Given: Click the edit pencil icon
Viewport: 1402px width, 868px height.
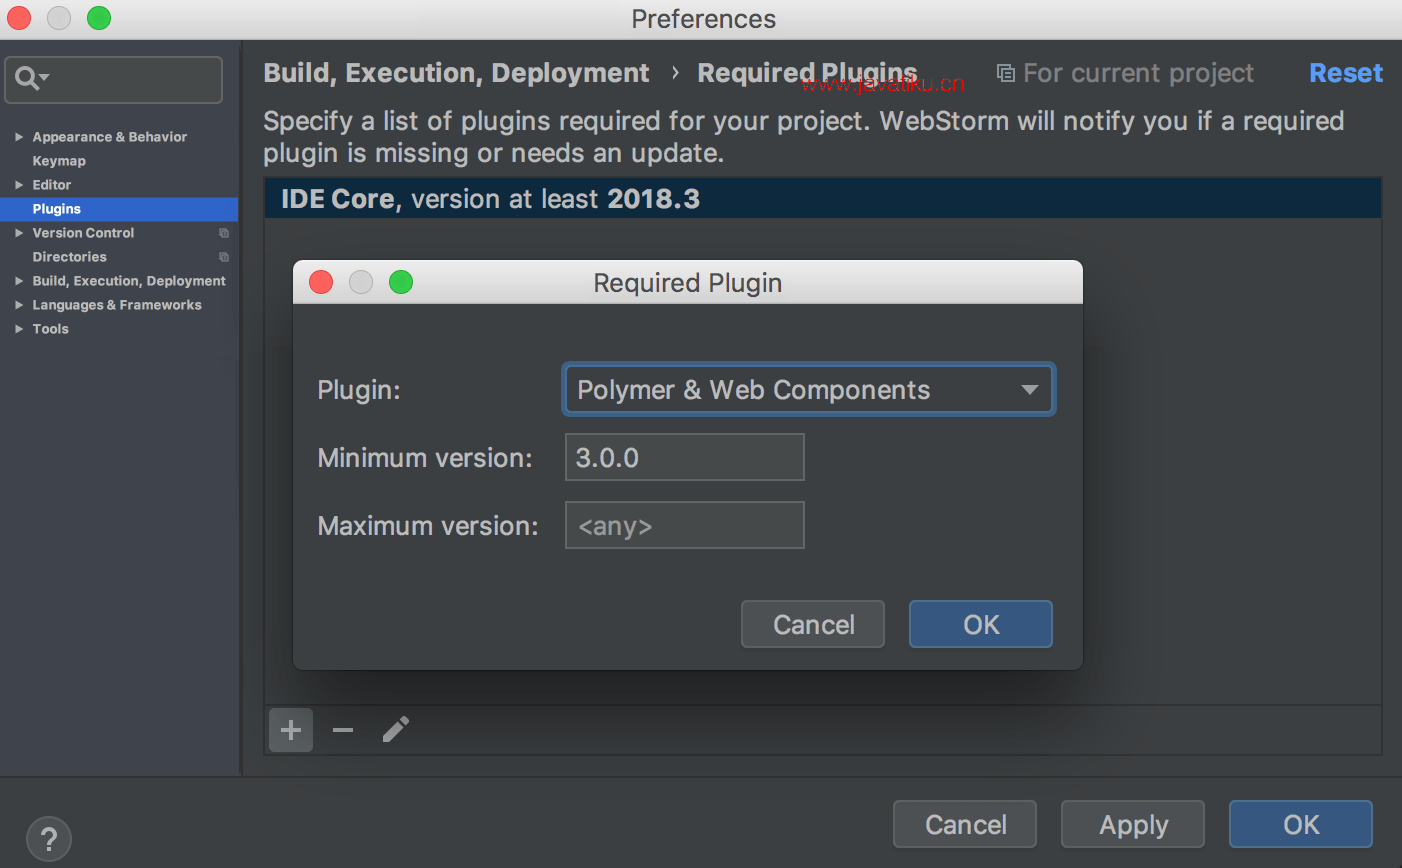Looking at the screenshot, I should (x=396, y=730).
